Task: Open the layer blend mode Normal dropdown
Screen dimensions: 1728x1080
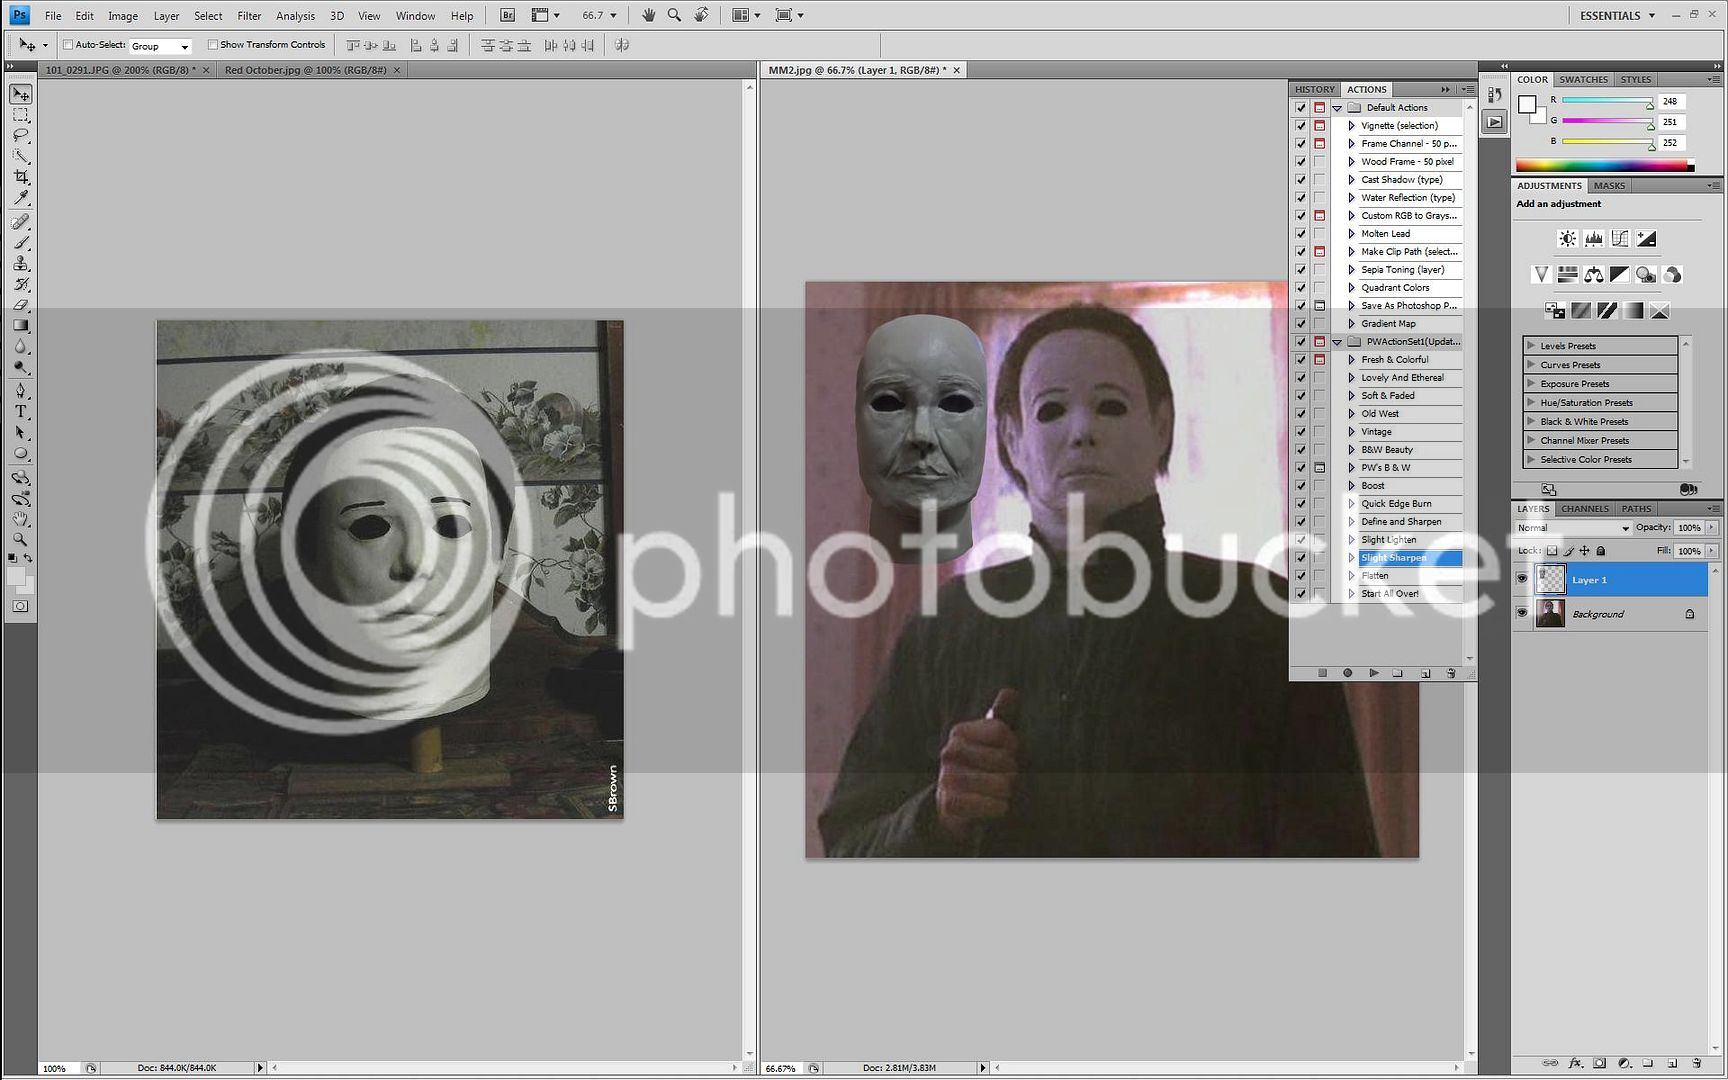Action: coord(1573,528)
